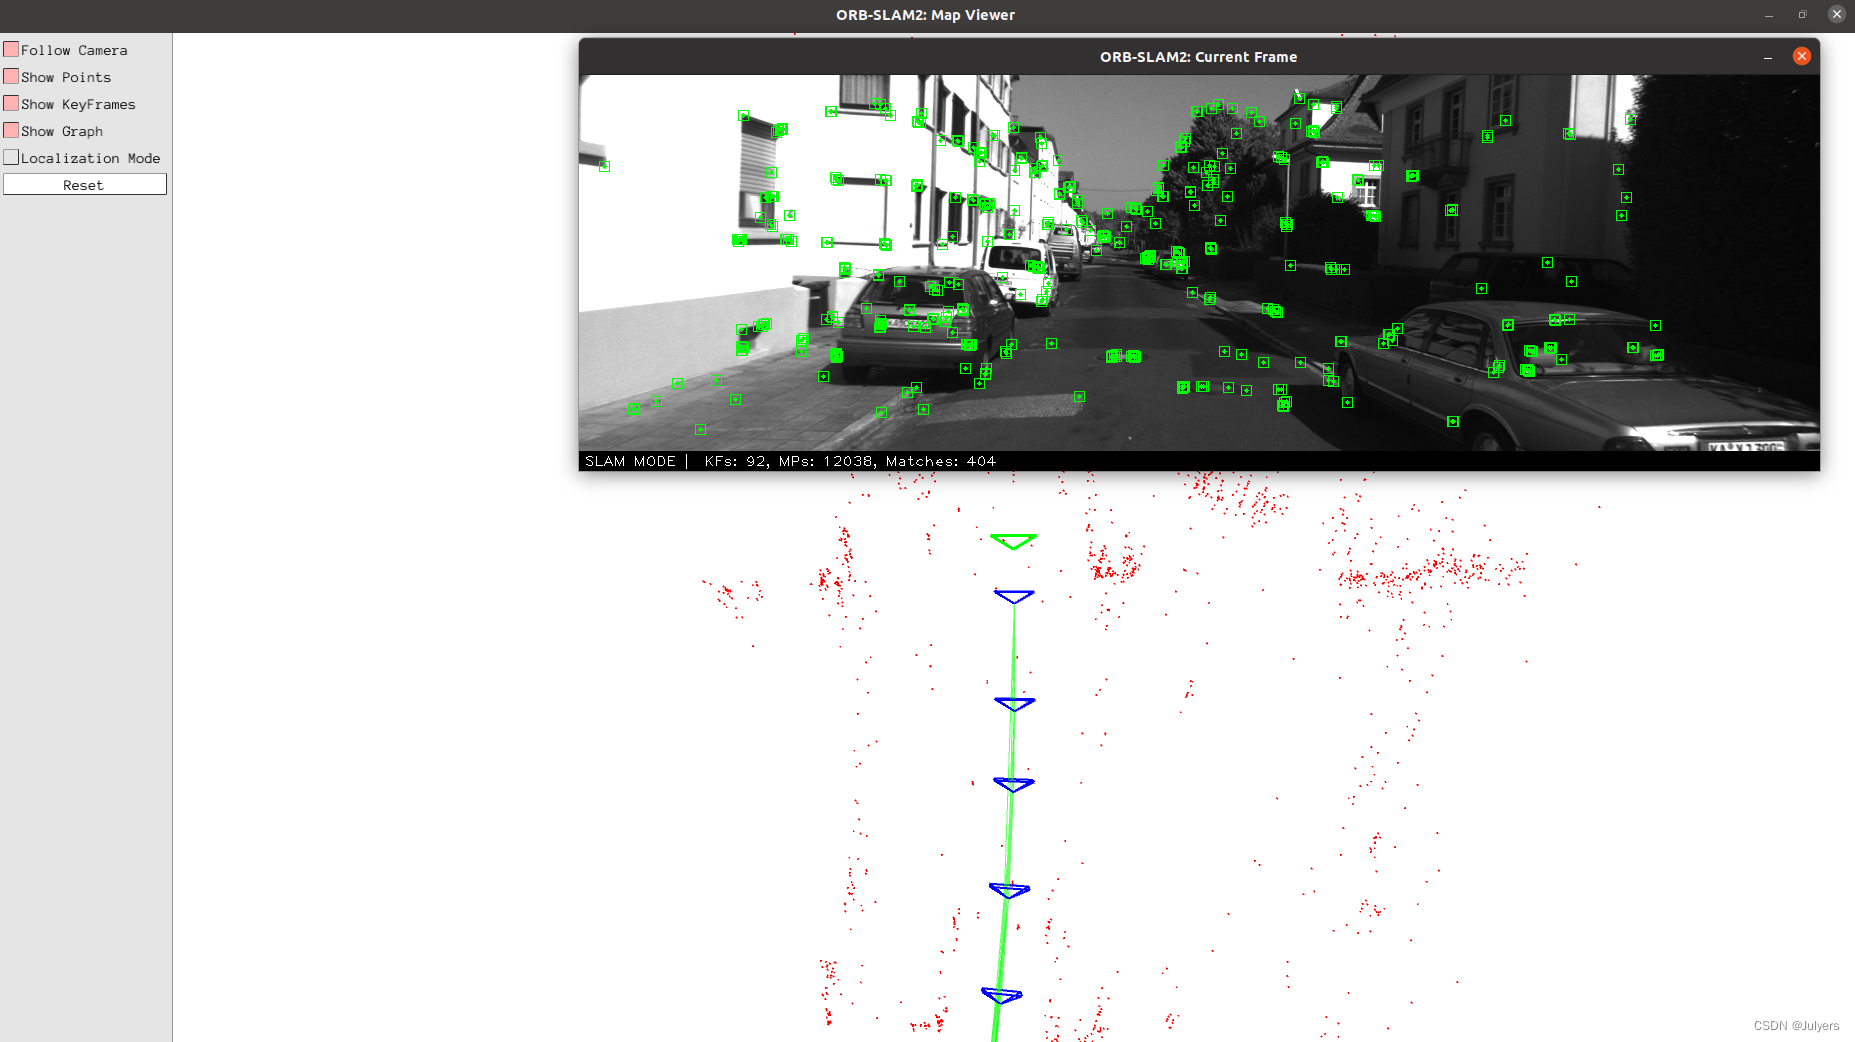Screen dimensions: 1855x1042
Task: Toggle Show Graph off
Action: [x=11, y=129]
